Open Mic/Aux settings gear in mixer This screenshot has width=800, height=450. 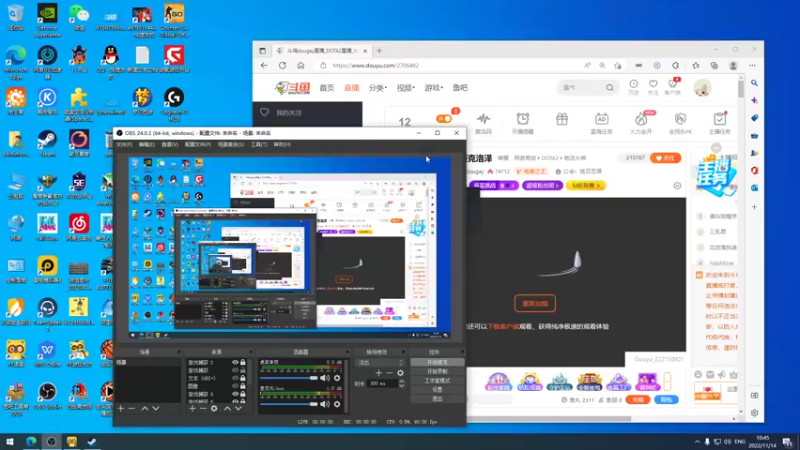coord(337,404)
